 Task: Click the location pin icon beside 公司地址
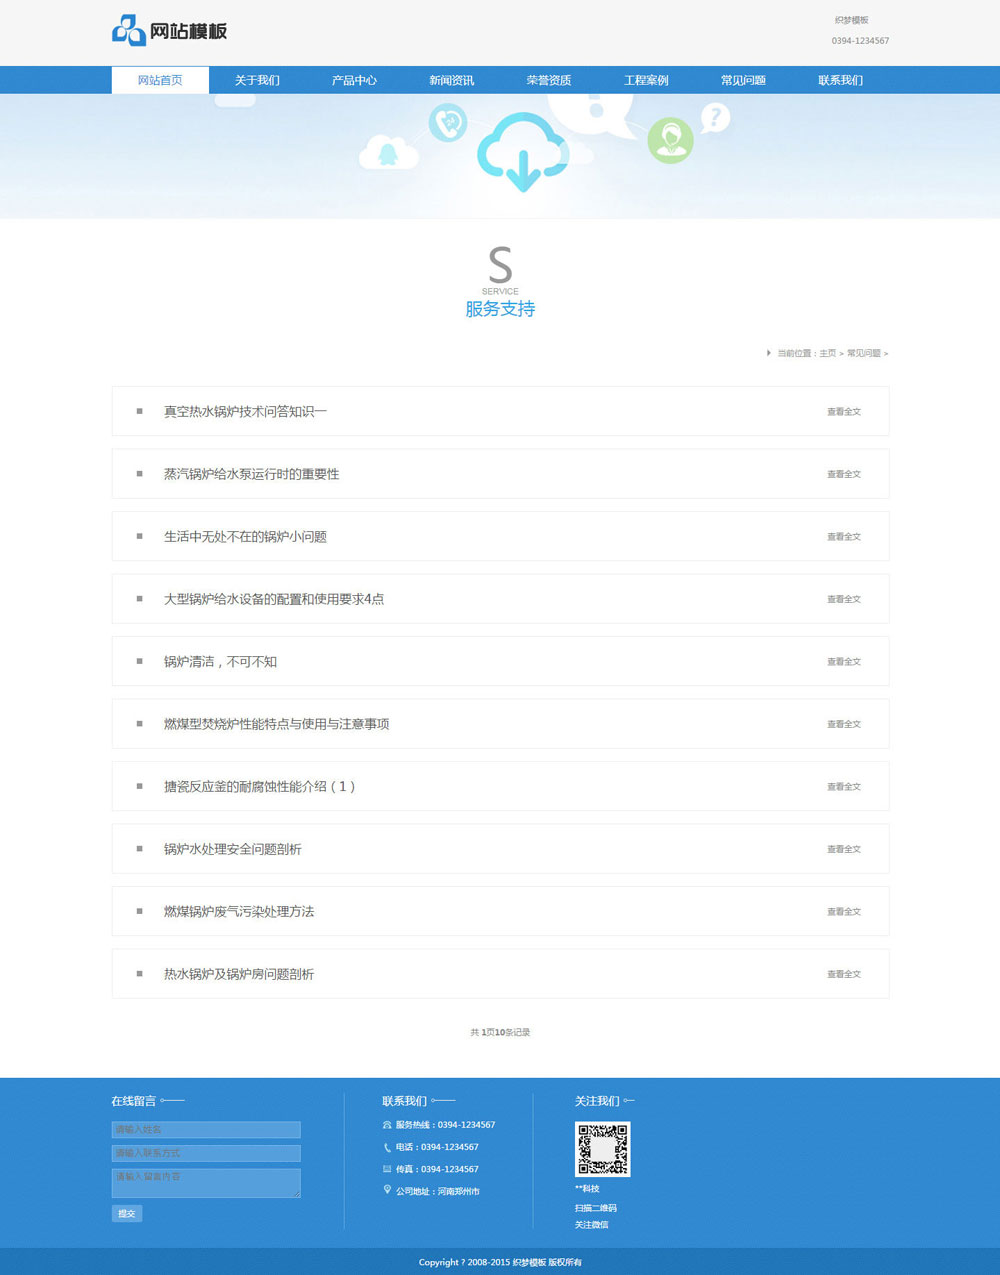pyautogui.click(x=387, y=1191)
